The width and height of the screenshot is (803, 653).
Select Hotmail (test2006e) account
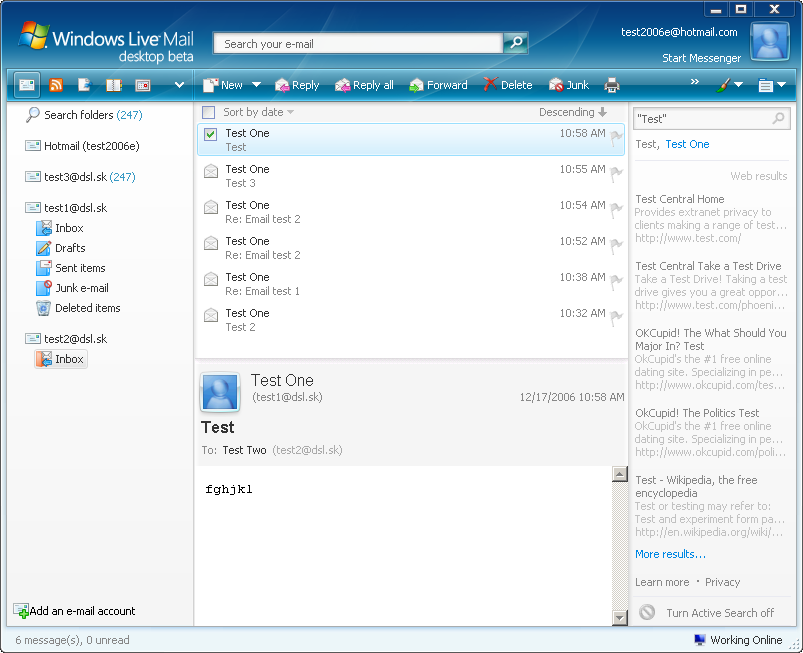point(82,146)
